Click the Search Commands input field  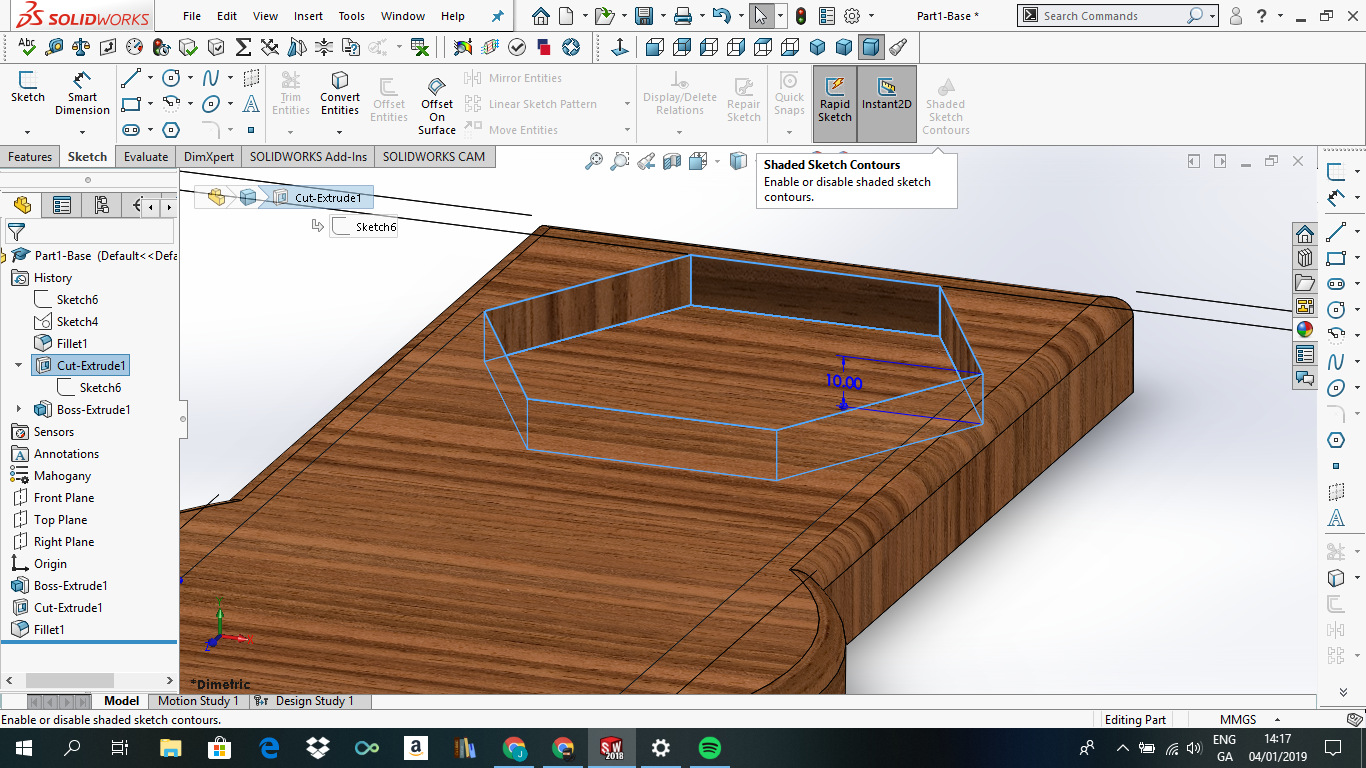pos(1112,16)
